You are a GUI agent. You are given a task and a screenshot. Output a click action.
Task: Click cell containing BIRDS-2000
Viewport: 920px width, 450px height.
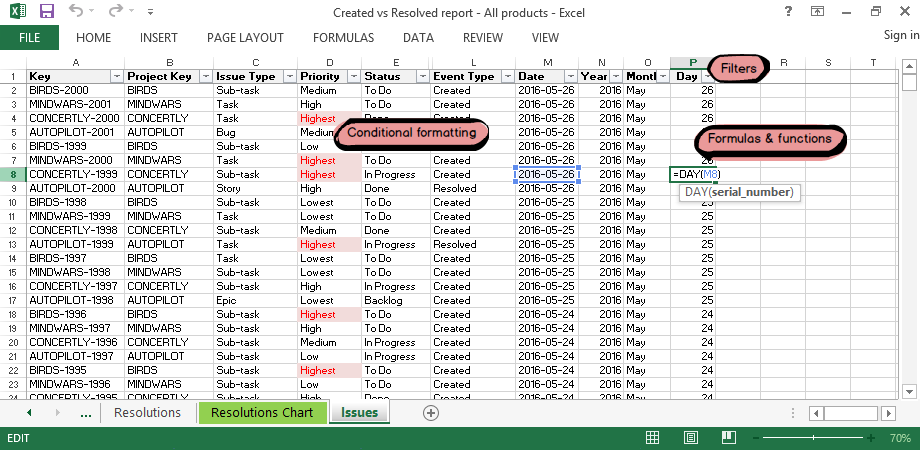tap(75, 90)
